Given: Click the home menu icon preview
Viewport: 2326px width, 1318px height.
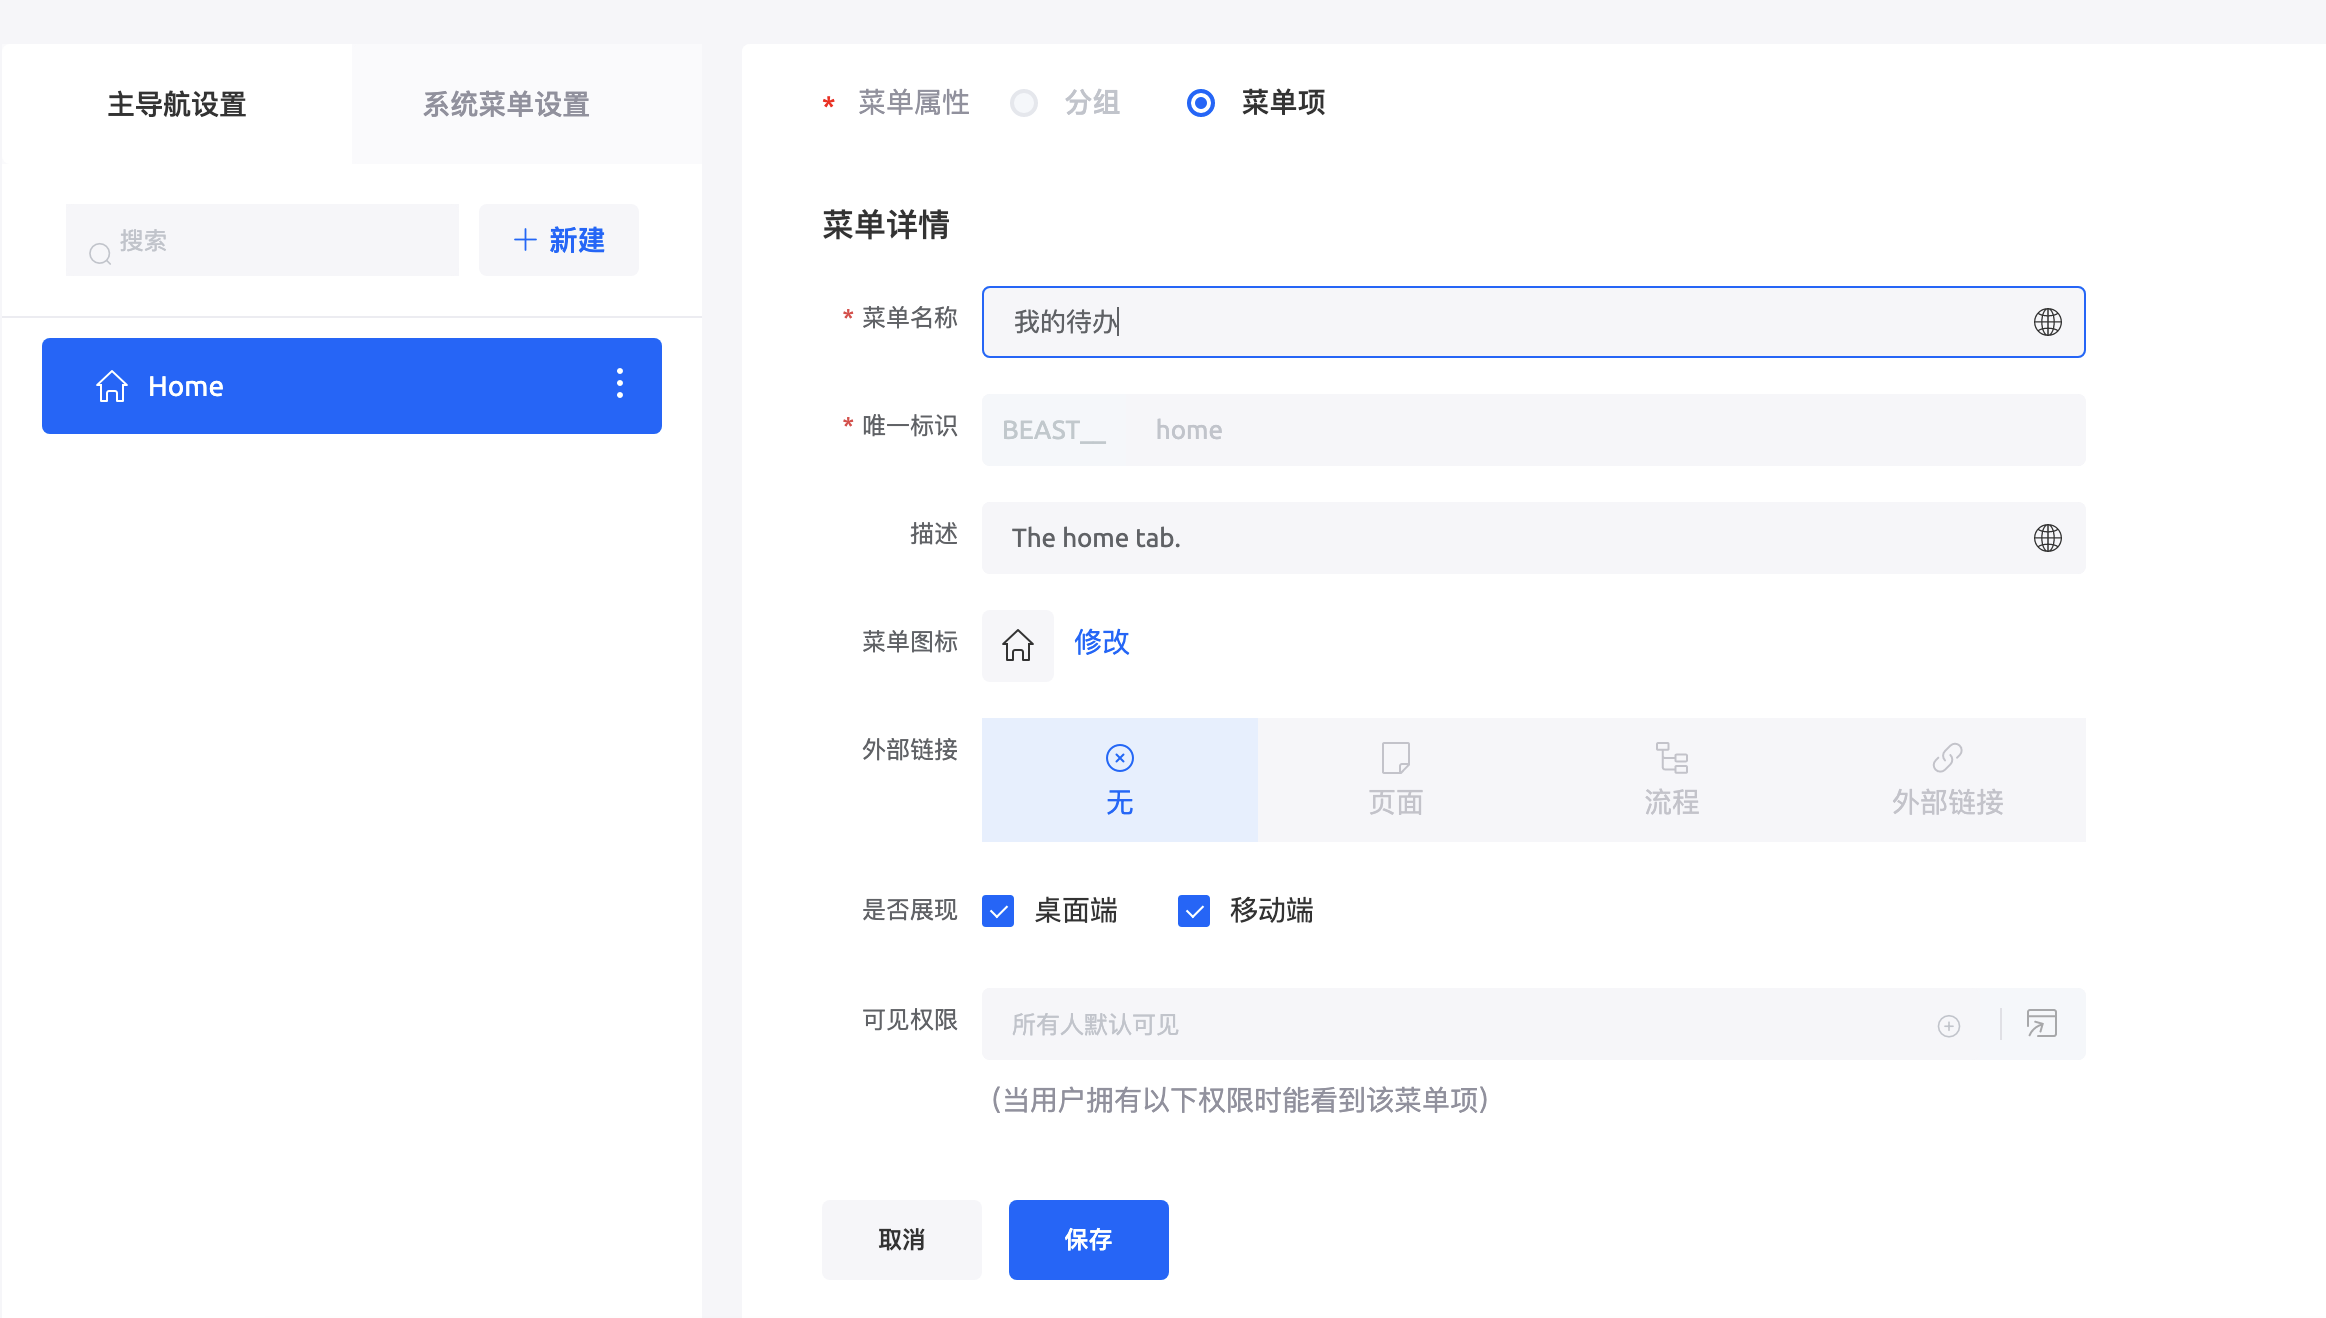Looking at the screenshot, I should (x=1017, y=645).
